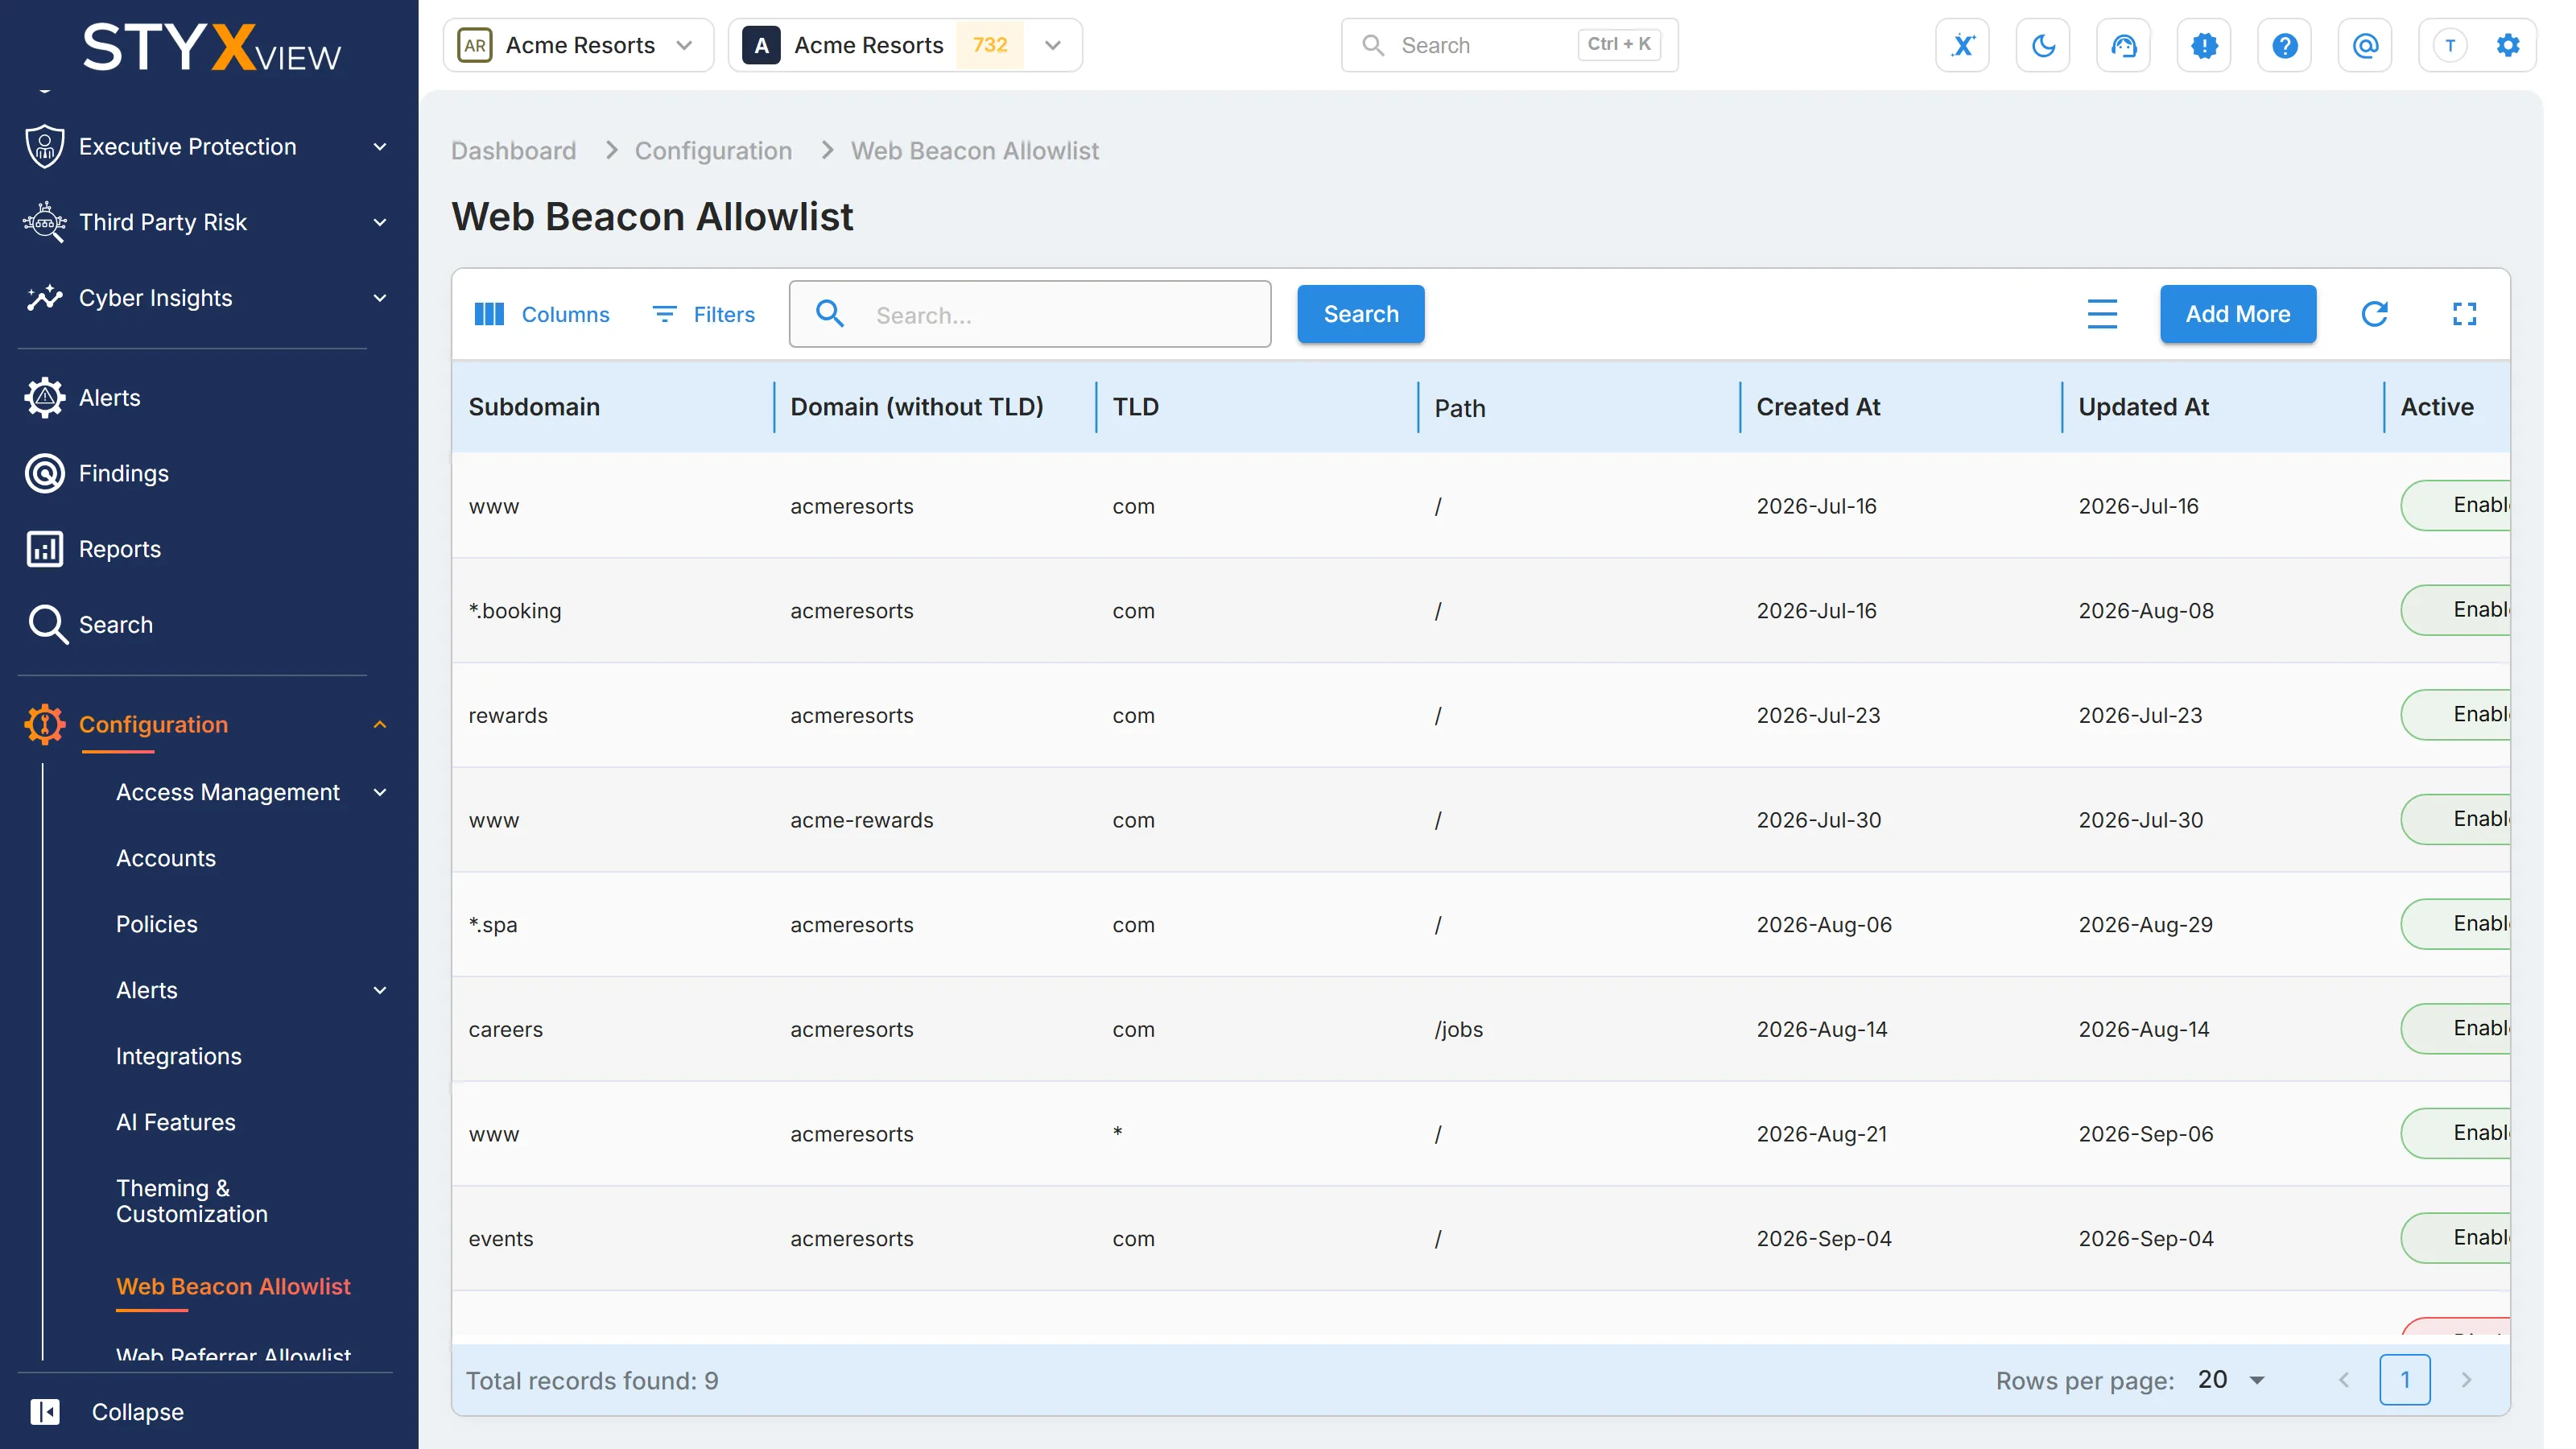Change row density with the lines icon
The width and height of the screenshot is (2576, 1449).
coord(2102,314)
